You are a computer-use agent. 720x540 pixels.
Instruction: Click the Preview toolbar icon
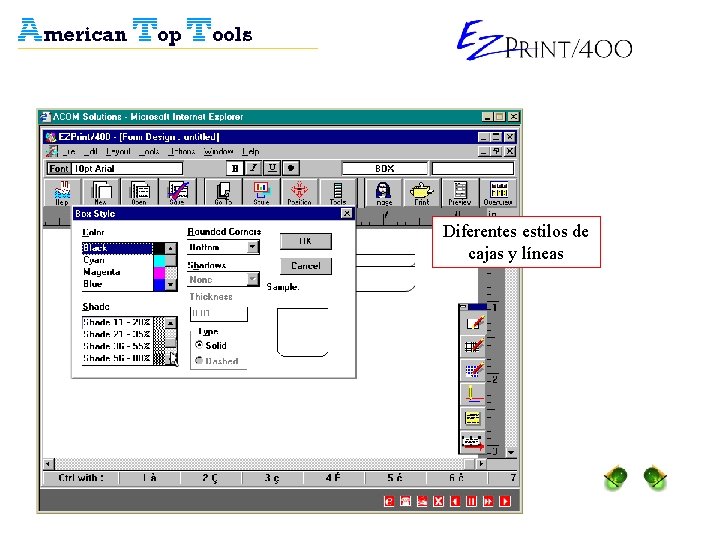pyautogui.click(x=460, y=192)
